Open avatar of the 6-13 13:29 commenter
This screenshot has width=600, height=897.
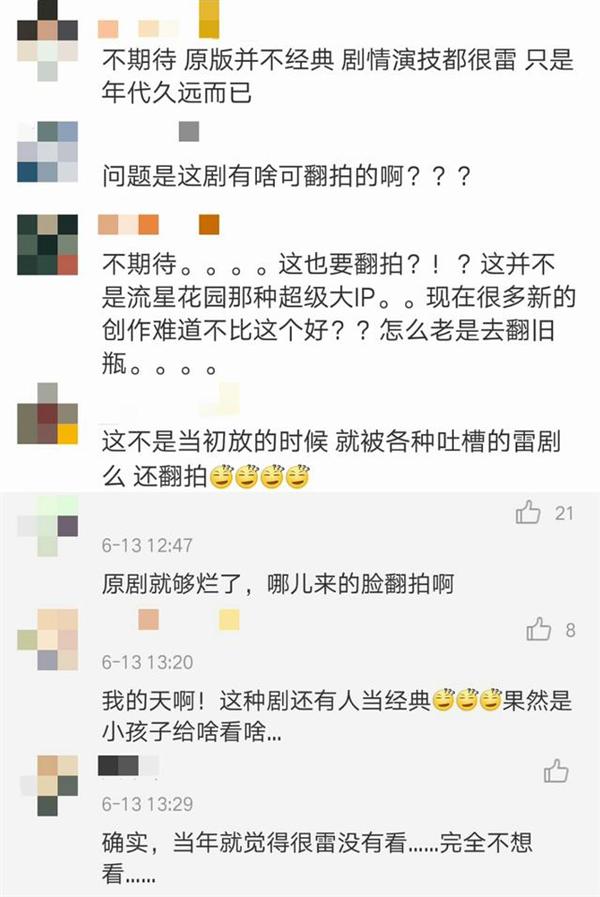pyautogui.click(x=49, y=785)
